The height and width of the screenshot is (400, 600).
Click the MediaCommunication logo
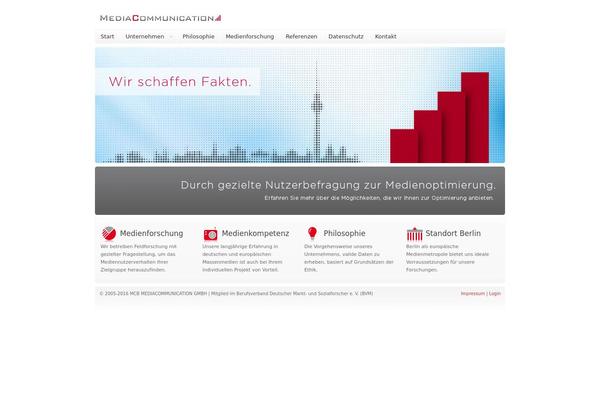pyautogui.click(x=160, y=18)
